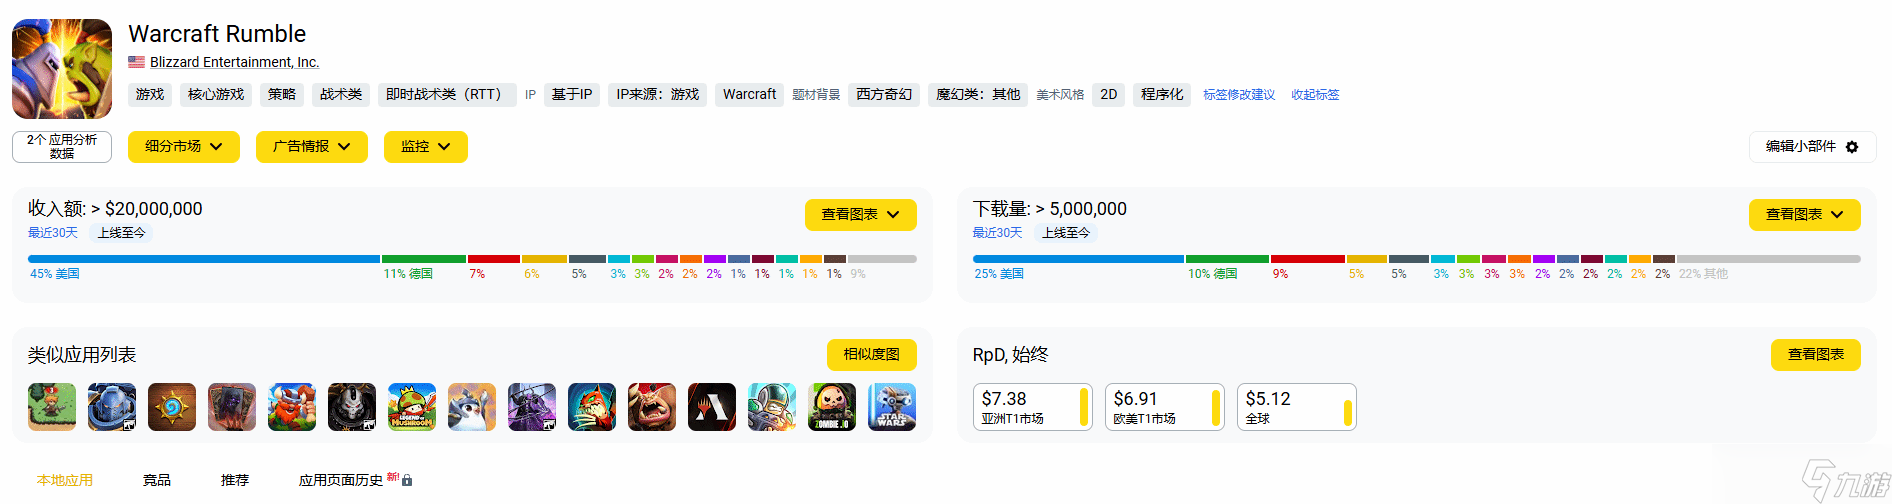Click green 11% 德国 revenue bar segment
The height and width of the screenshot is (504, 1892).
point(424,259)
